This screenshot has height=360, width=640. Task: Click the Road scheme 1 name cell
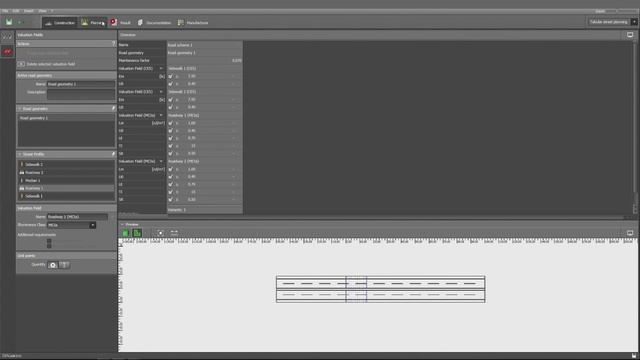204,45
